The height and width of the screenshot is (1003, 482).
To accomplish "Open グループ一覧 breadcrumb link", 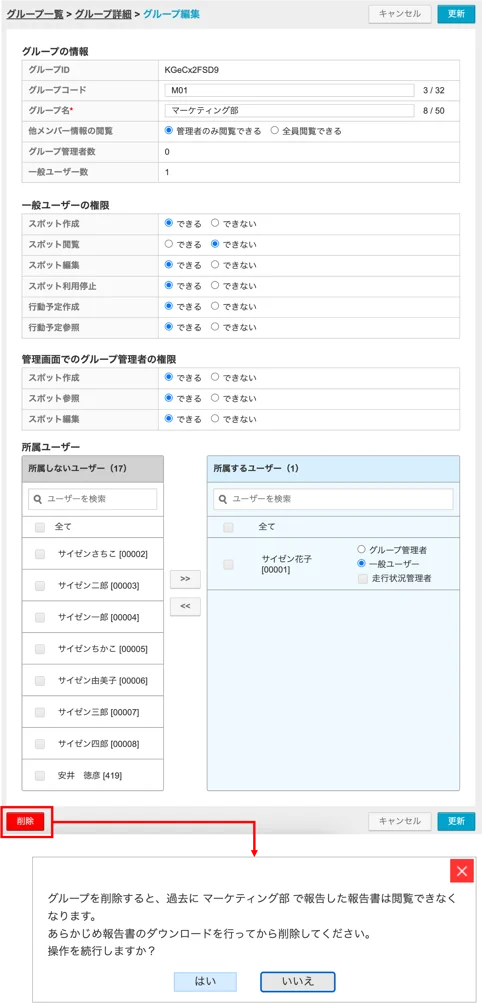I will (35, 13).
